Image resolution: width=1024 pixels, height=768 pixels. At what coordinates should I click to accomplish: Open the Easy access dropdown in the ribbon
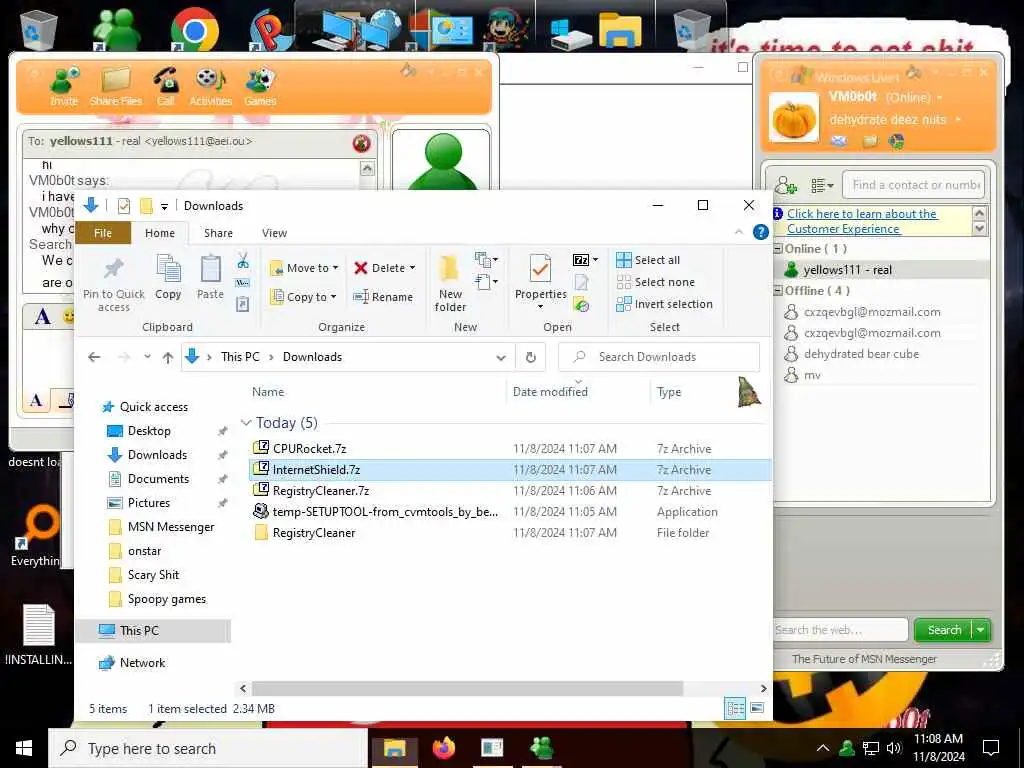(487, 282)
